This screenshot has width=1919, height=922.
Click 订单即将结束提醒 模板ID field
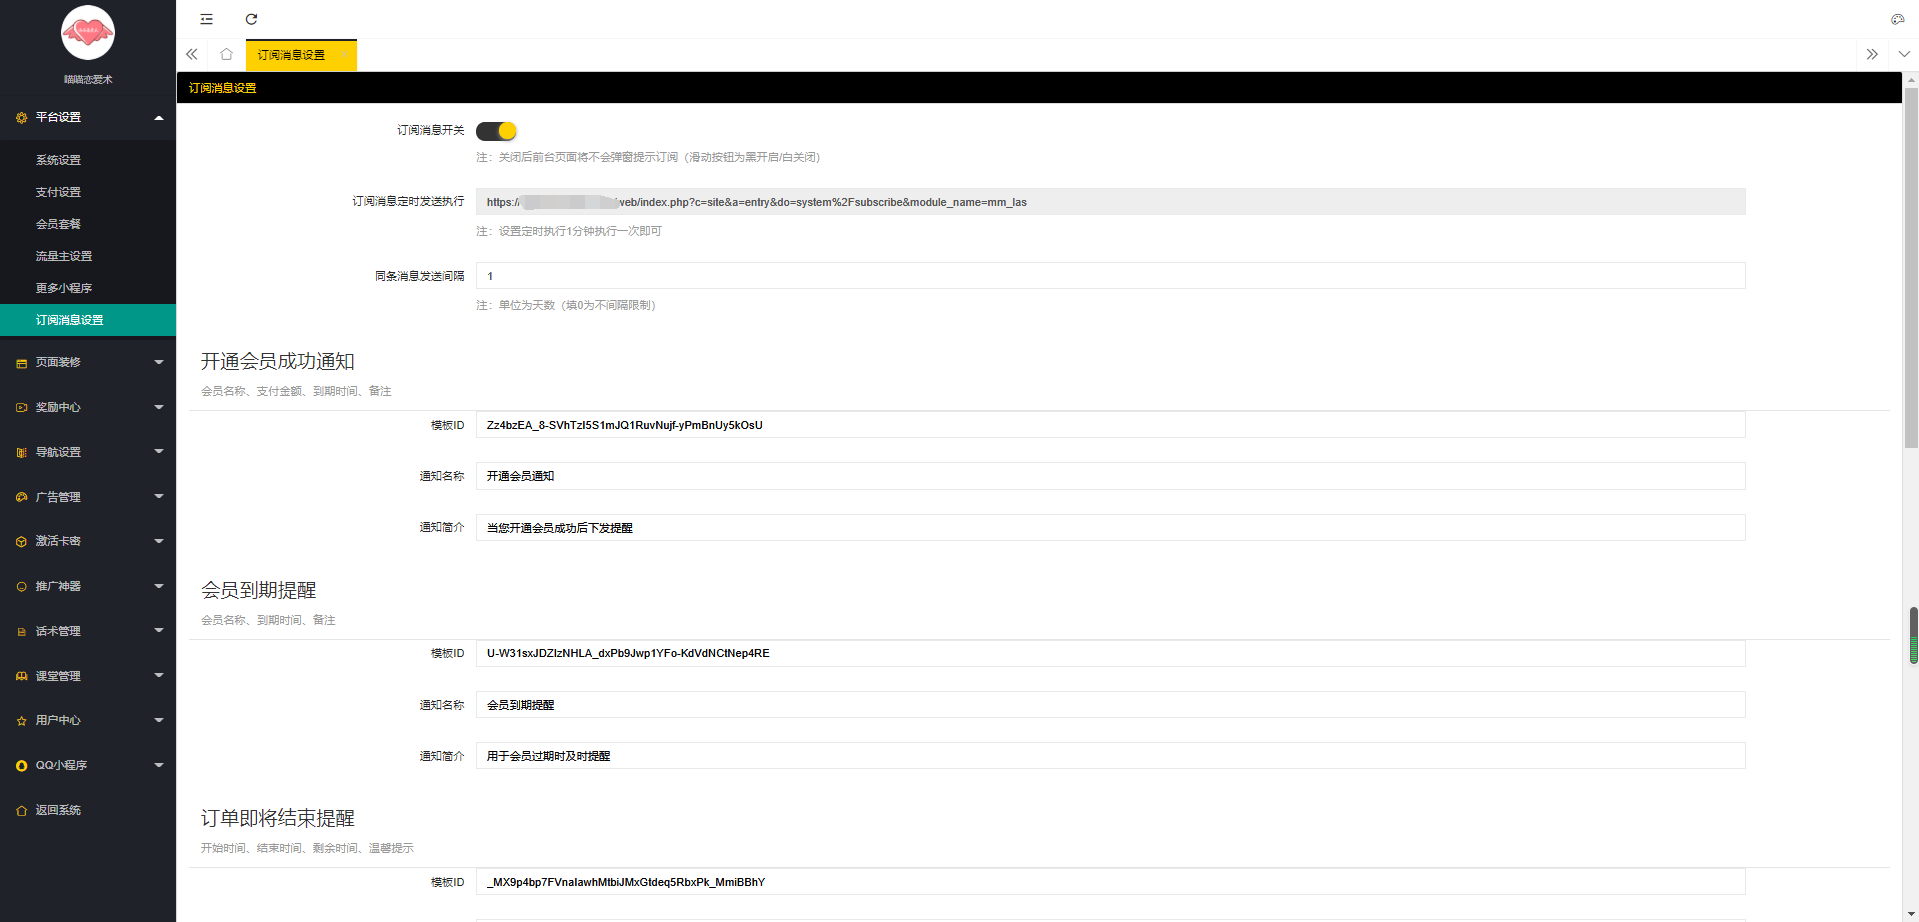tap(1110, 882)
